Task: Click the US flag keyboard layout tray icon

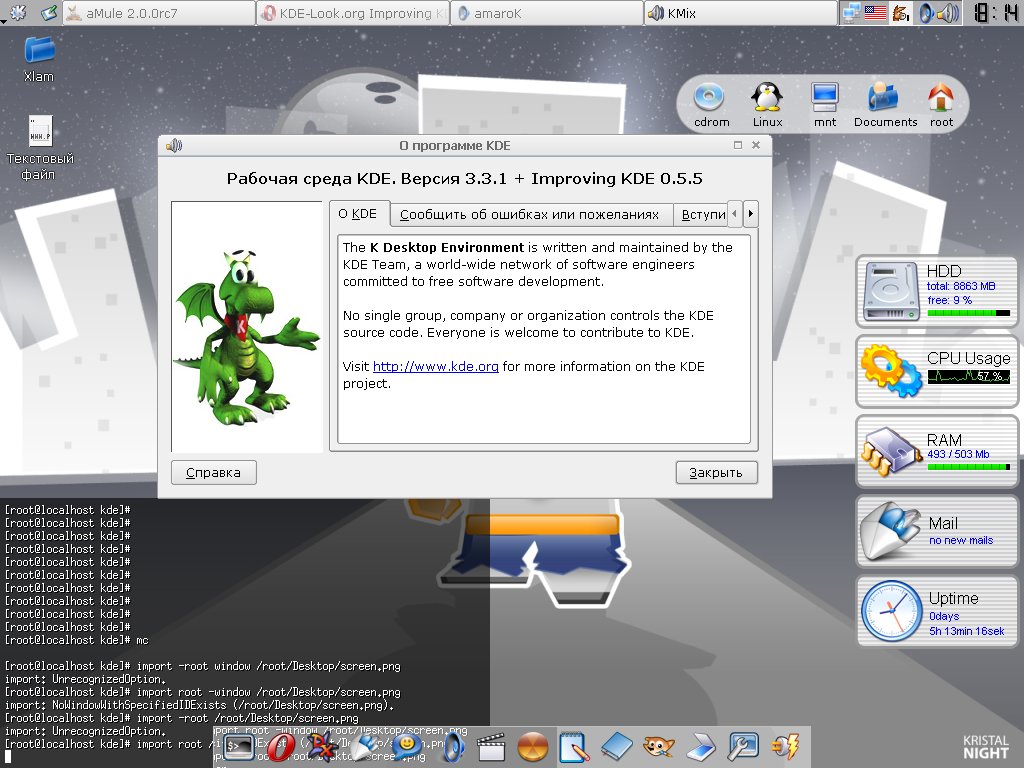Action: point(875,13)
